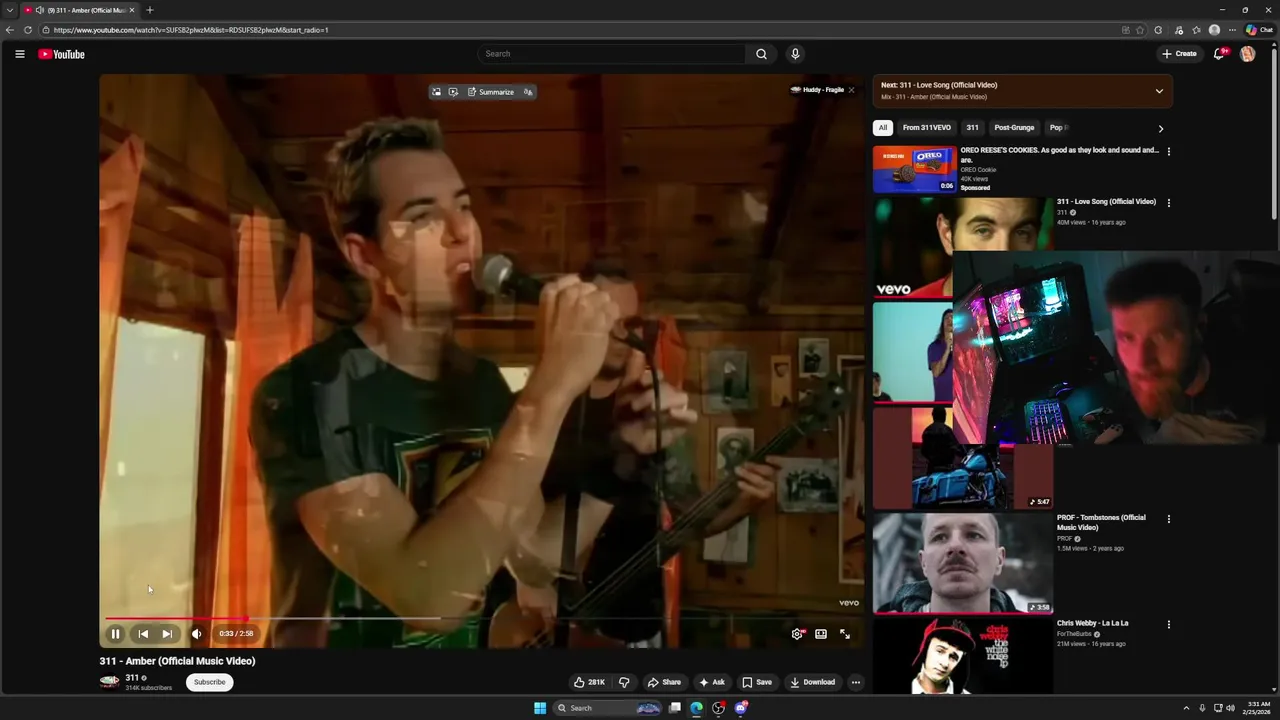Open Edge settings and more menu
The height and width of the screenshot is (720, 1280).
click(1232, 30)
